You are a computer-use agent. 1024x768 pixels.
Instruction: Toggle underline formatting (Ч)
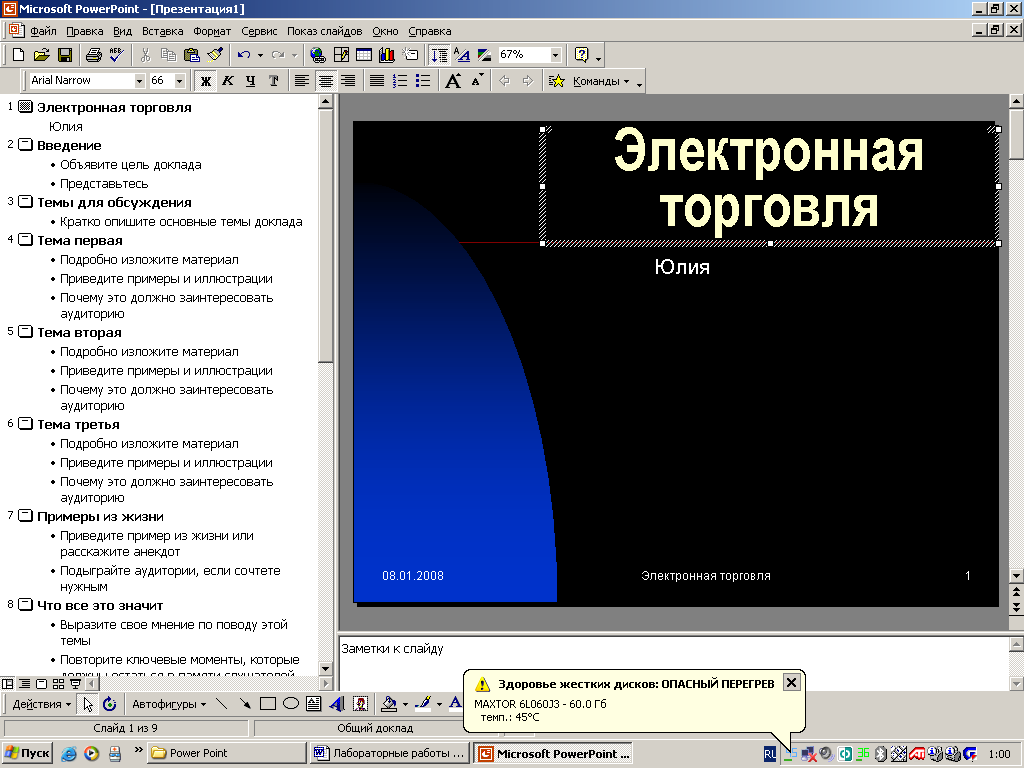[251, 81]
